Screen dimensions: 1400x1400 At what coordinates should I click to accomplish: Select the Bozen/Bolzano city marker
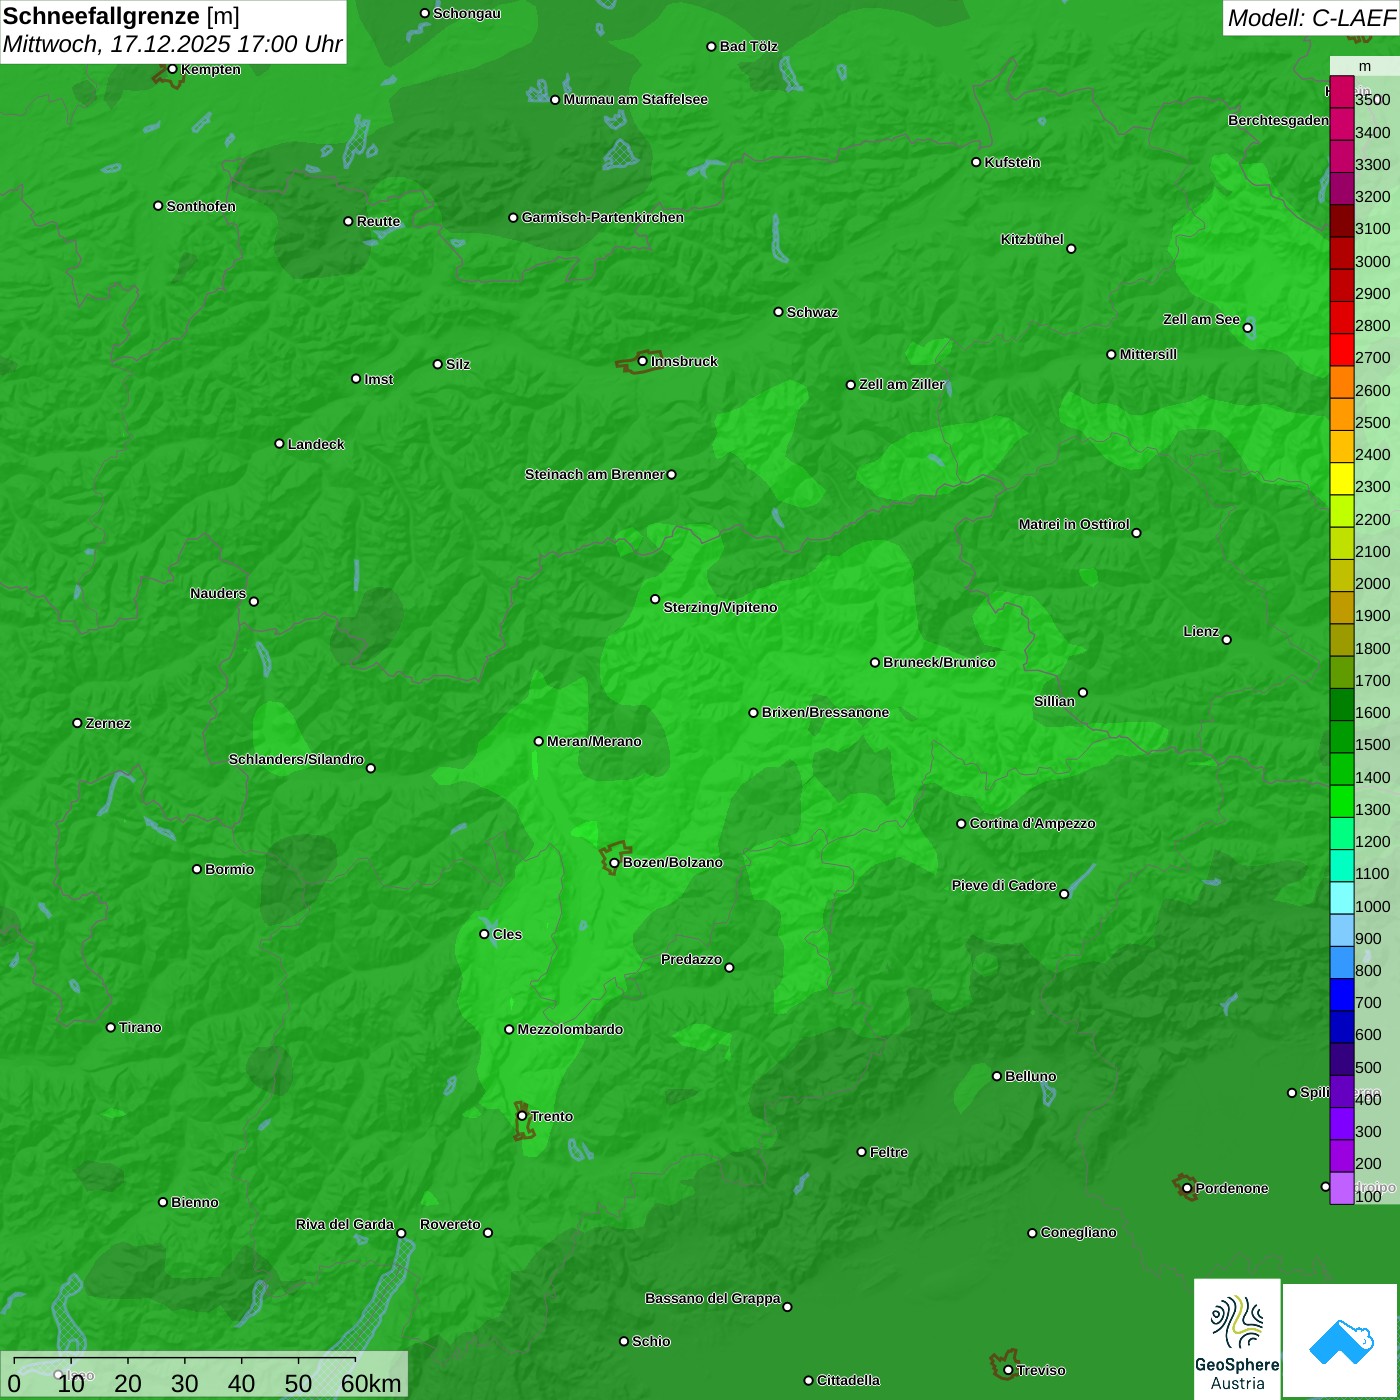[614, 863]
